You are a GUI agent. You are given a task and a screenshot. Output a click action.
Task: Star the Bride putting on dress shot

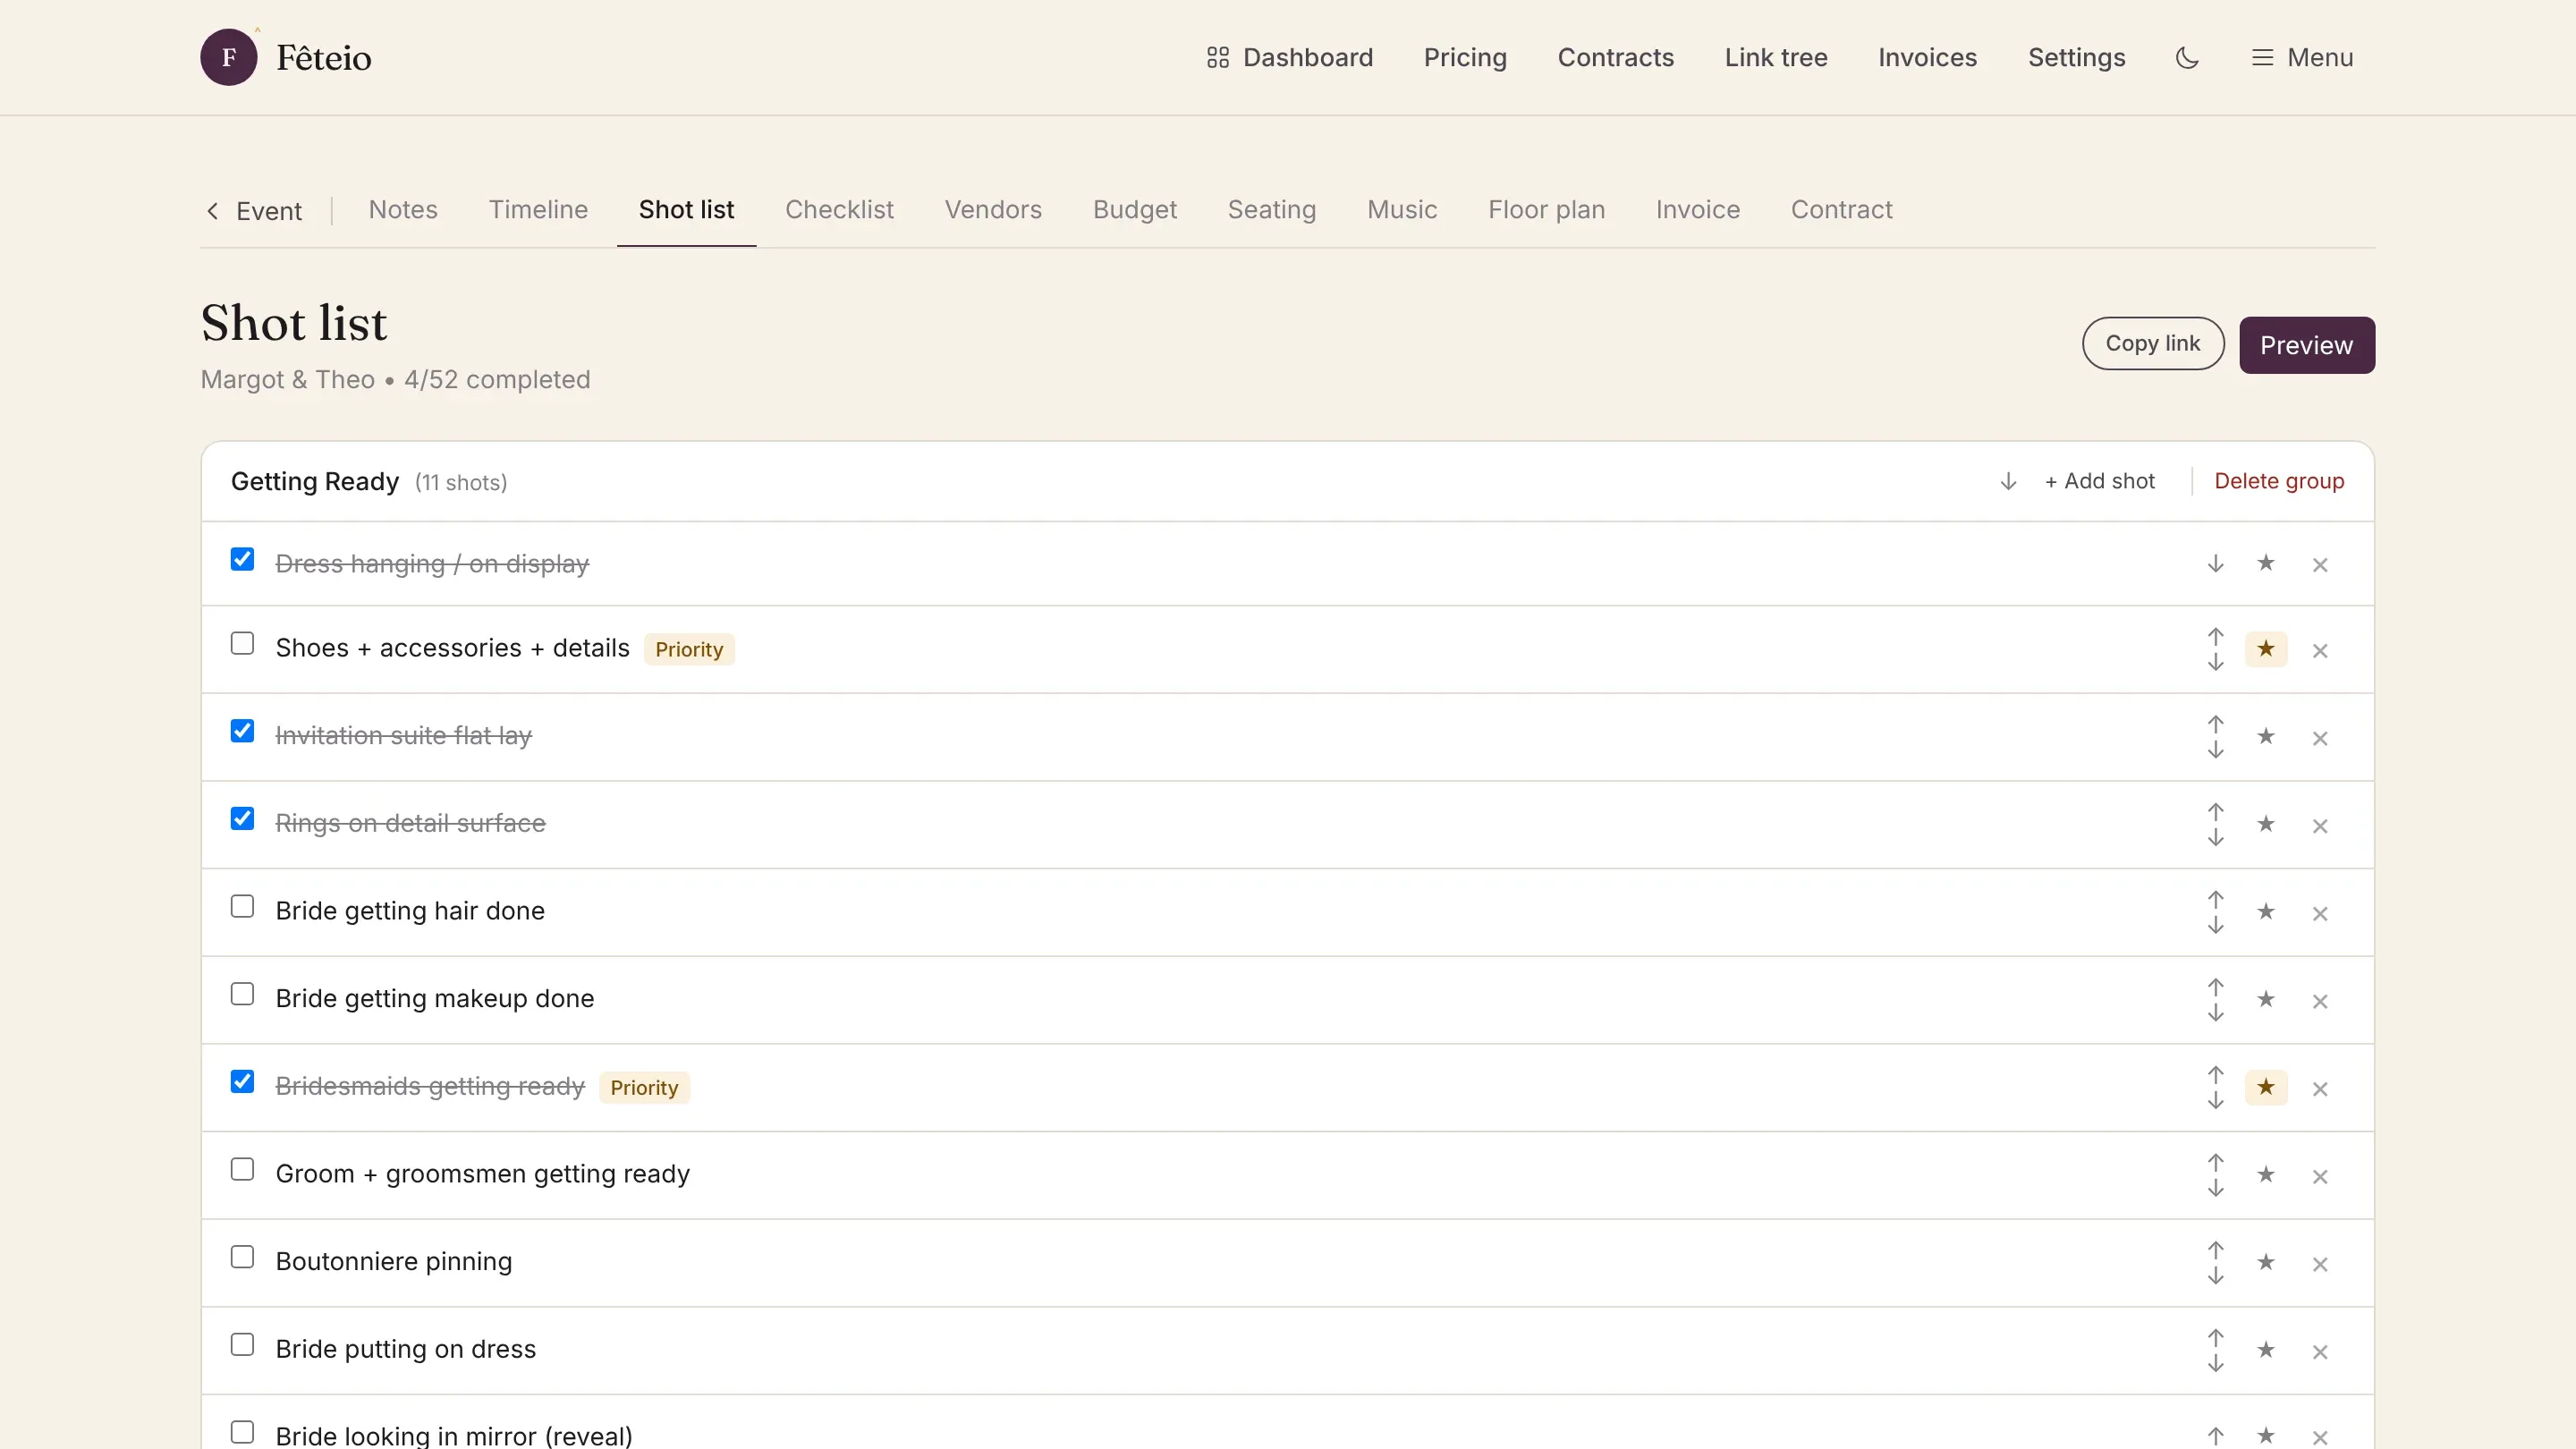(x=2266, y=1350)
